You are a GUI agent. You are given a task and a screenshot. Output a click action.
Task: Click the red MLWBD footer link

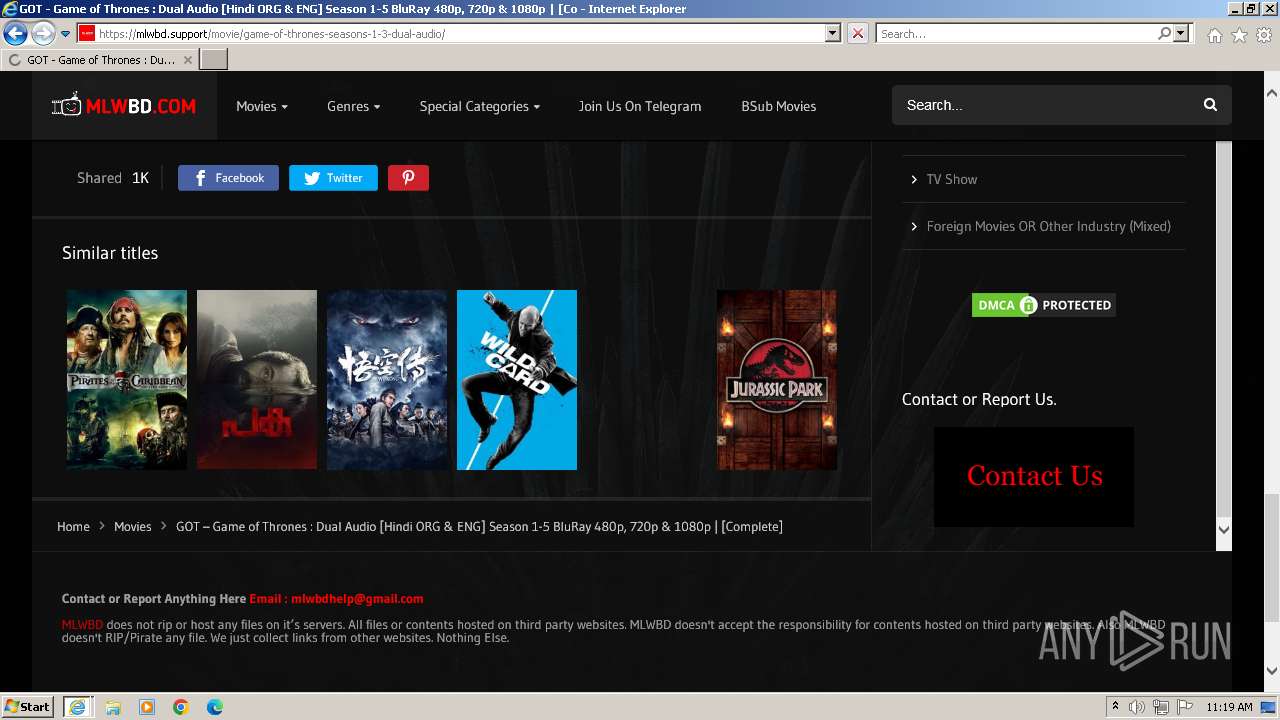(82, 625)
